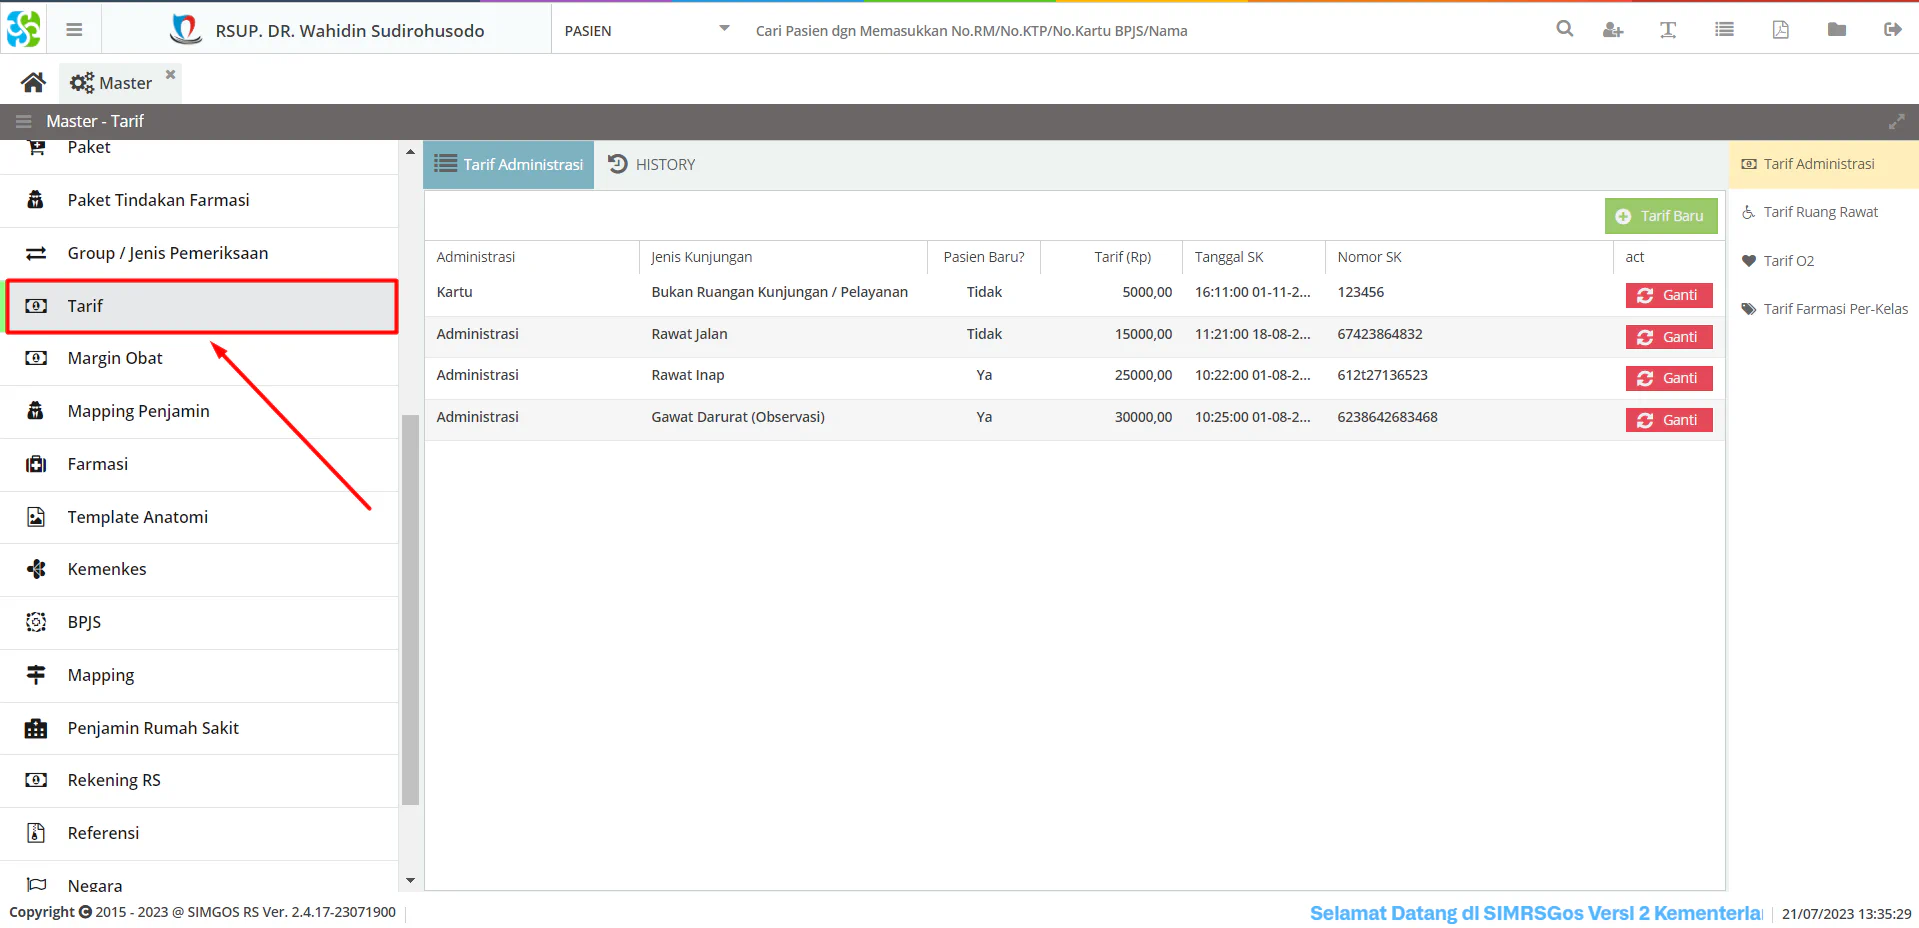1919x928 pixels.
Task: Click Ganti for Rawat Jalan row
Action: 1669,337
